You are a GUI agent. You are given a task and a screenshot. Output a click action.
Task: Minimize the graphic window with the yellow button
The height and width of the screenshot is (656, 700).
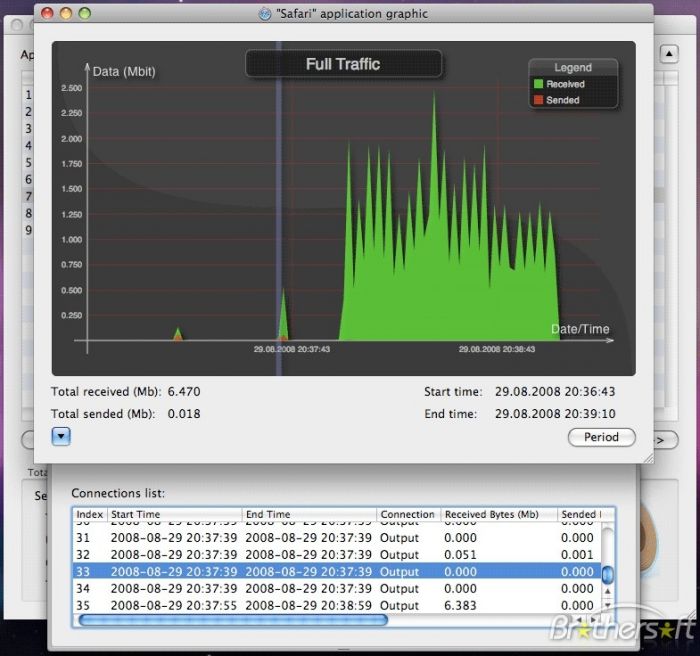coord(66,13)
